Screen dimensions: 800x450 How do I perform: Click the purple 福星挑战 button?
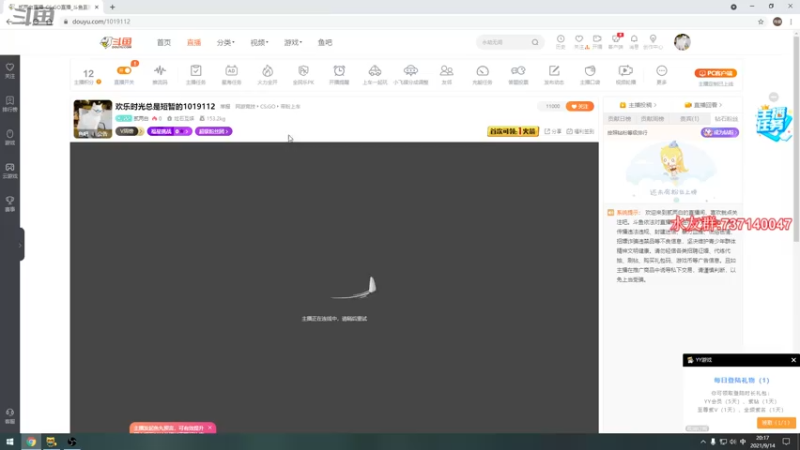pyautogui.click(x=169, y=131)
